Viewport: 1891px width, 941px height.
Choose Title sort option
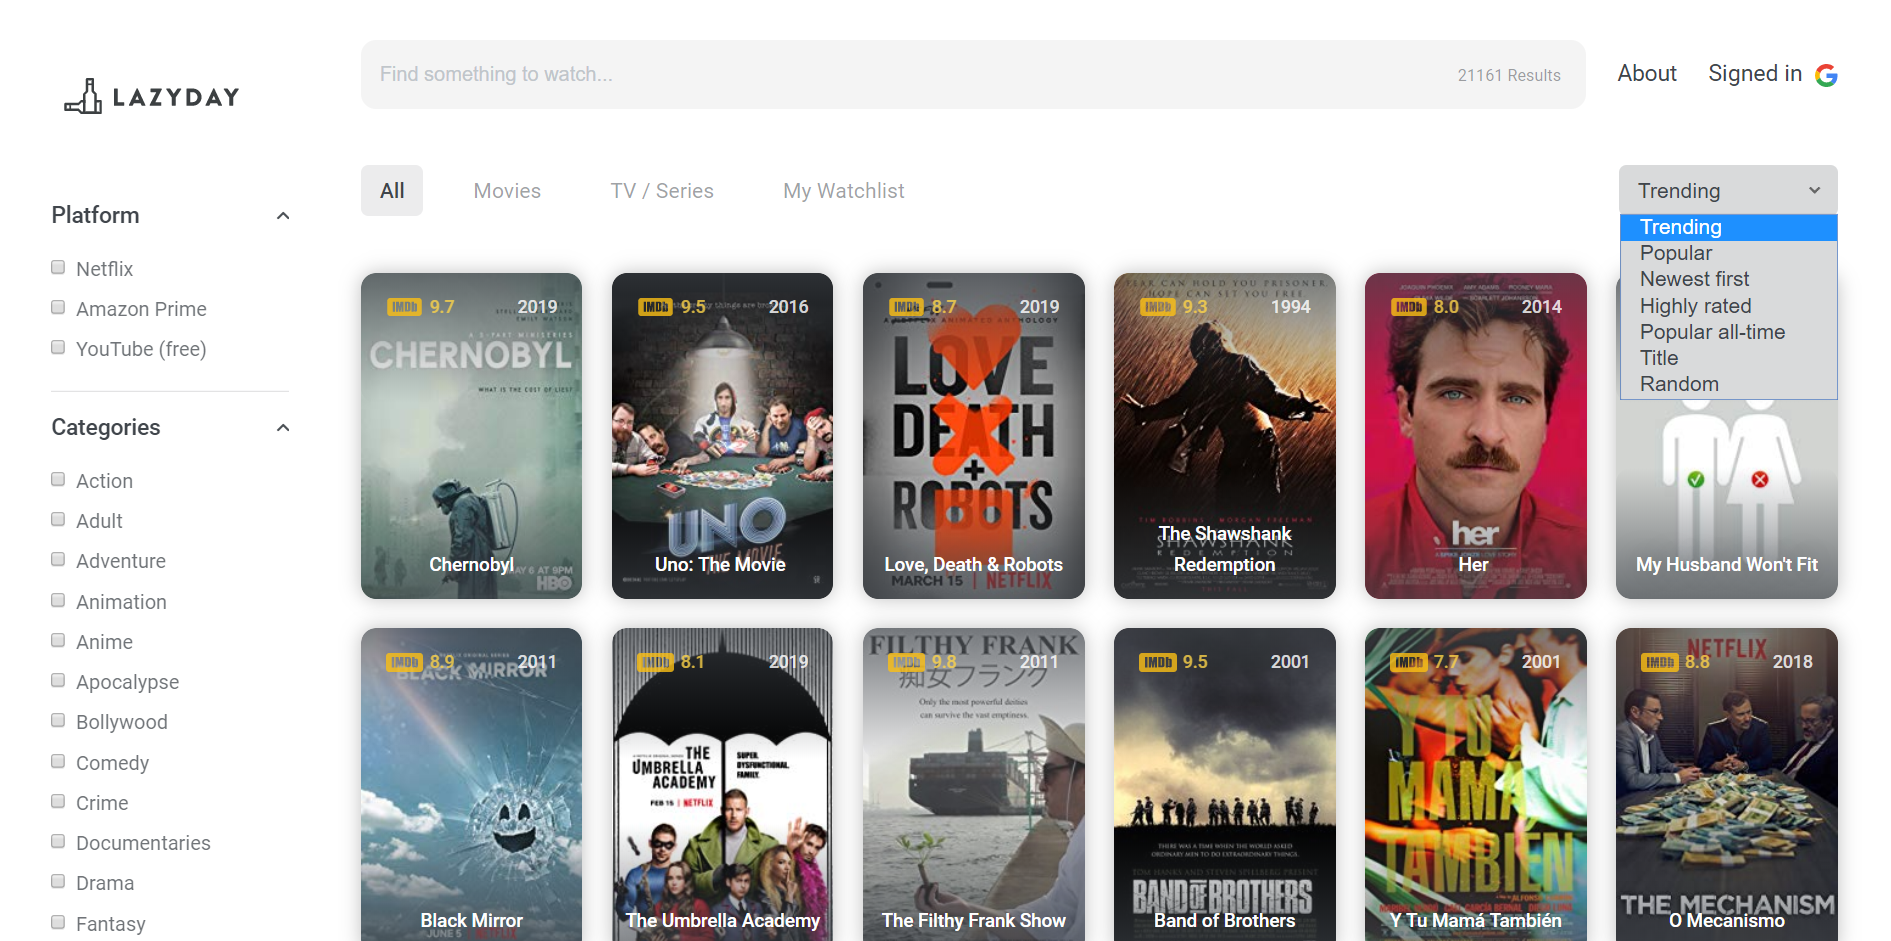(x=1728, y=358)
